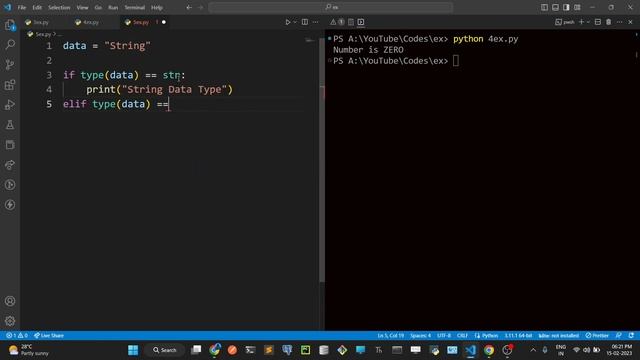
Task: Open Extensions view in activity bar
Action: (10, 85)
